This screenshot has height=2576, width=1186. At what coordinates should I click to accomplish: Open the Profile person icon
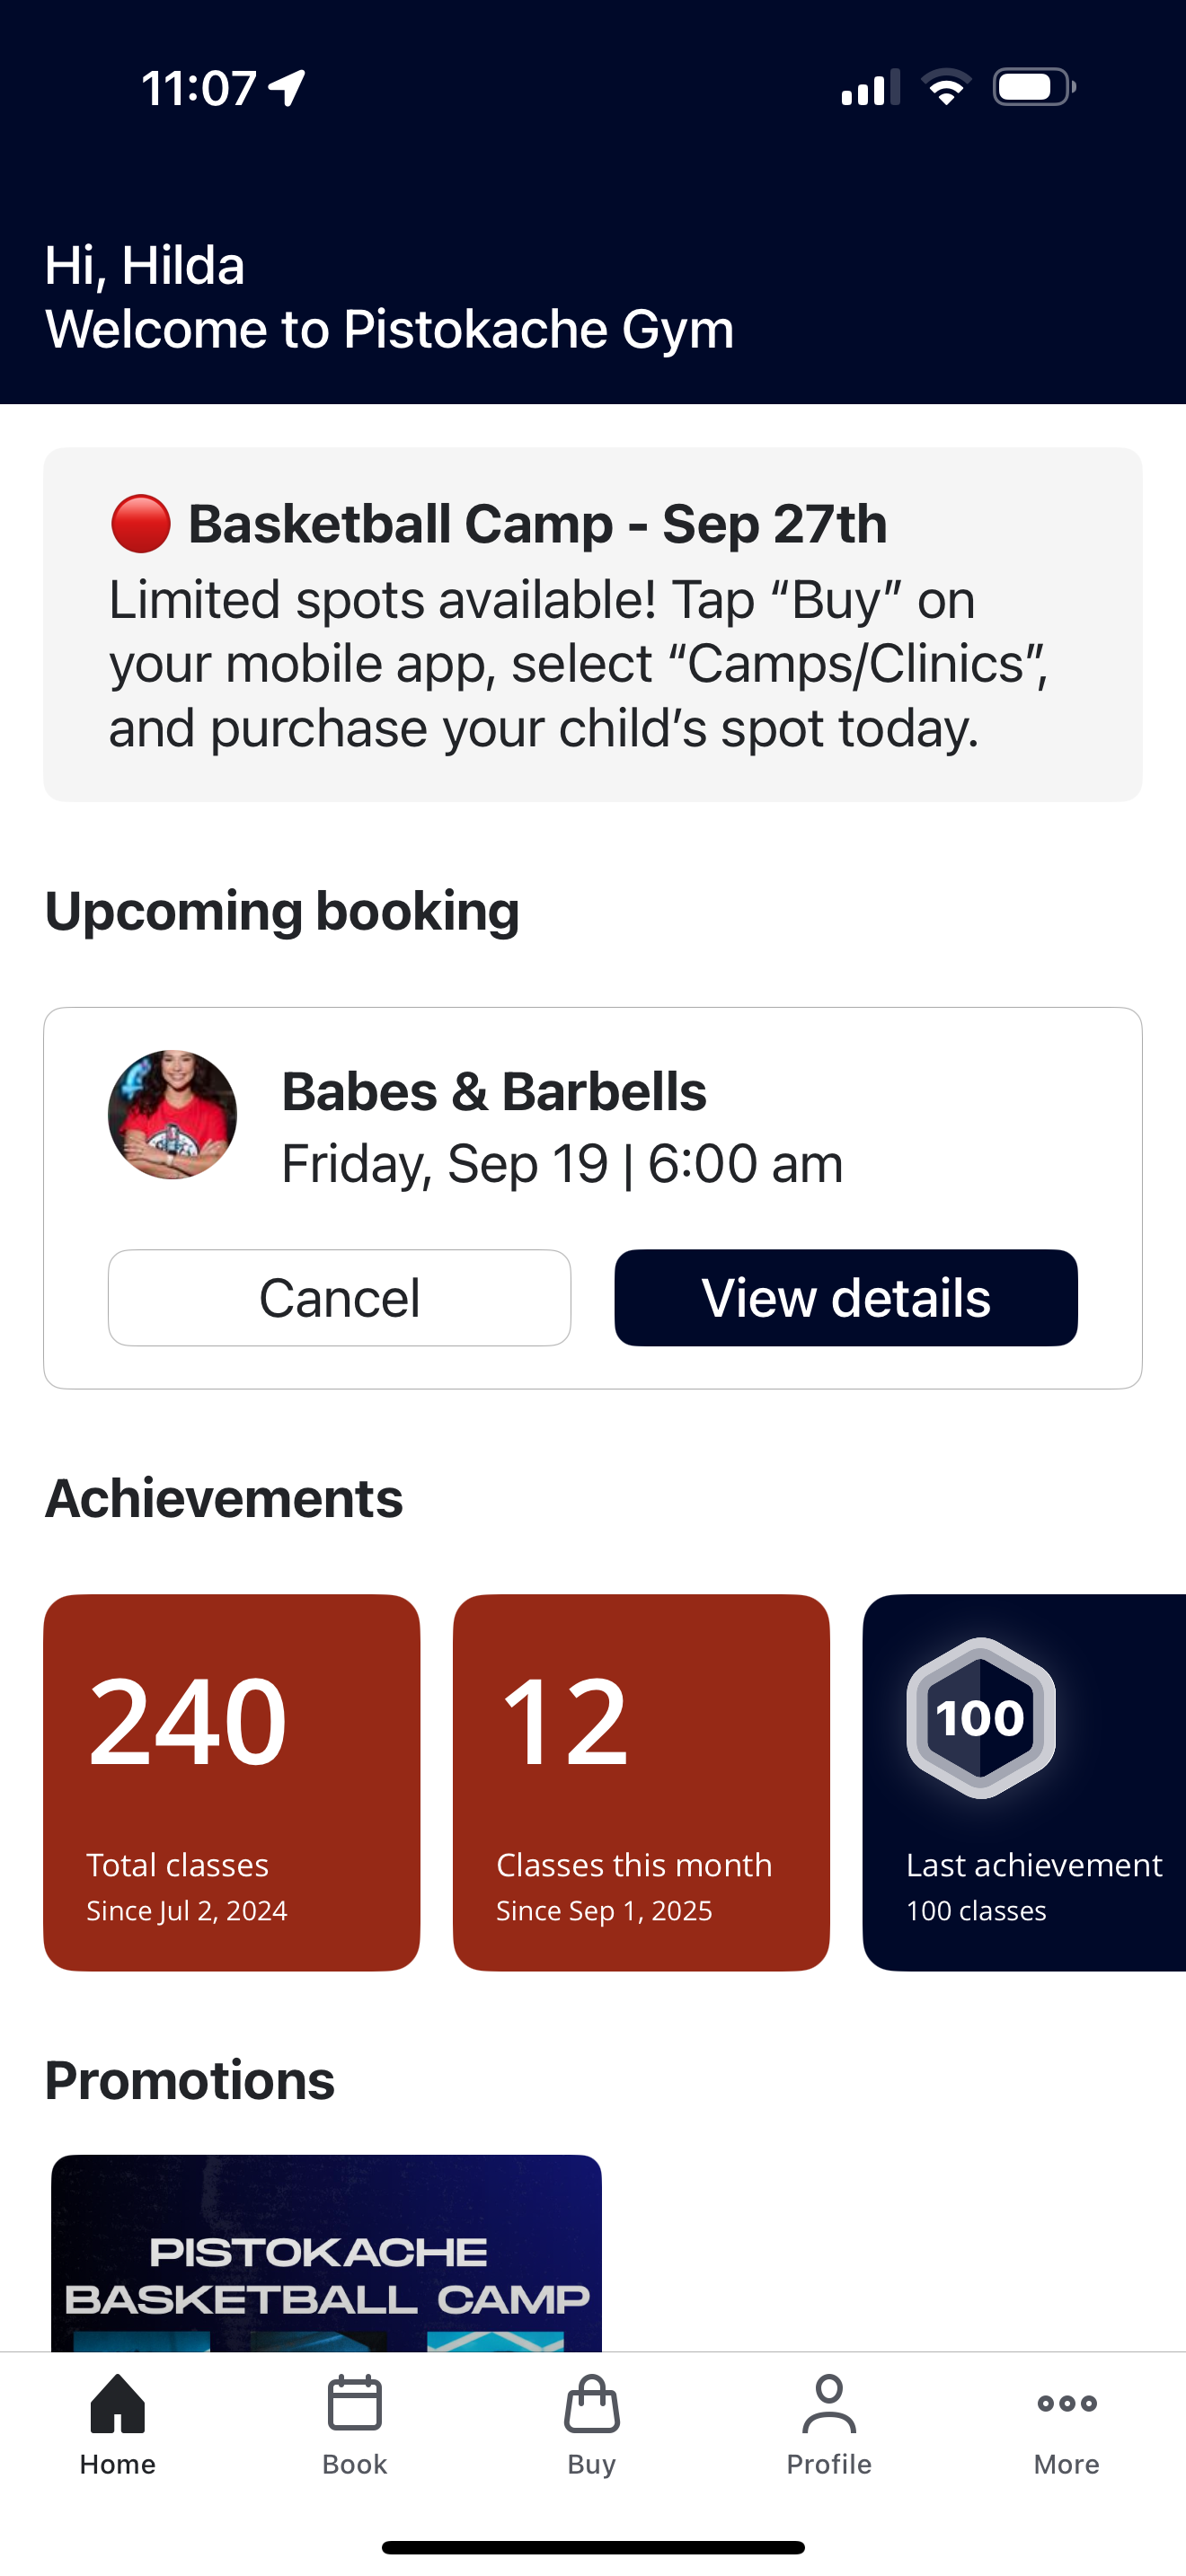pos(829,2403)
